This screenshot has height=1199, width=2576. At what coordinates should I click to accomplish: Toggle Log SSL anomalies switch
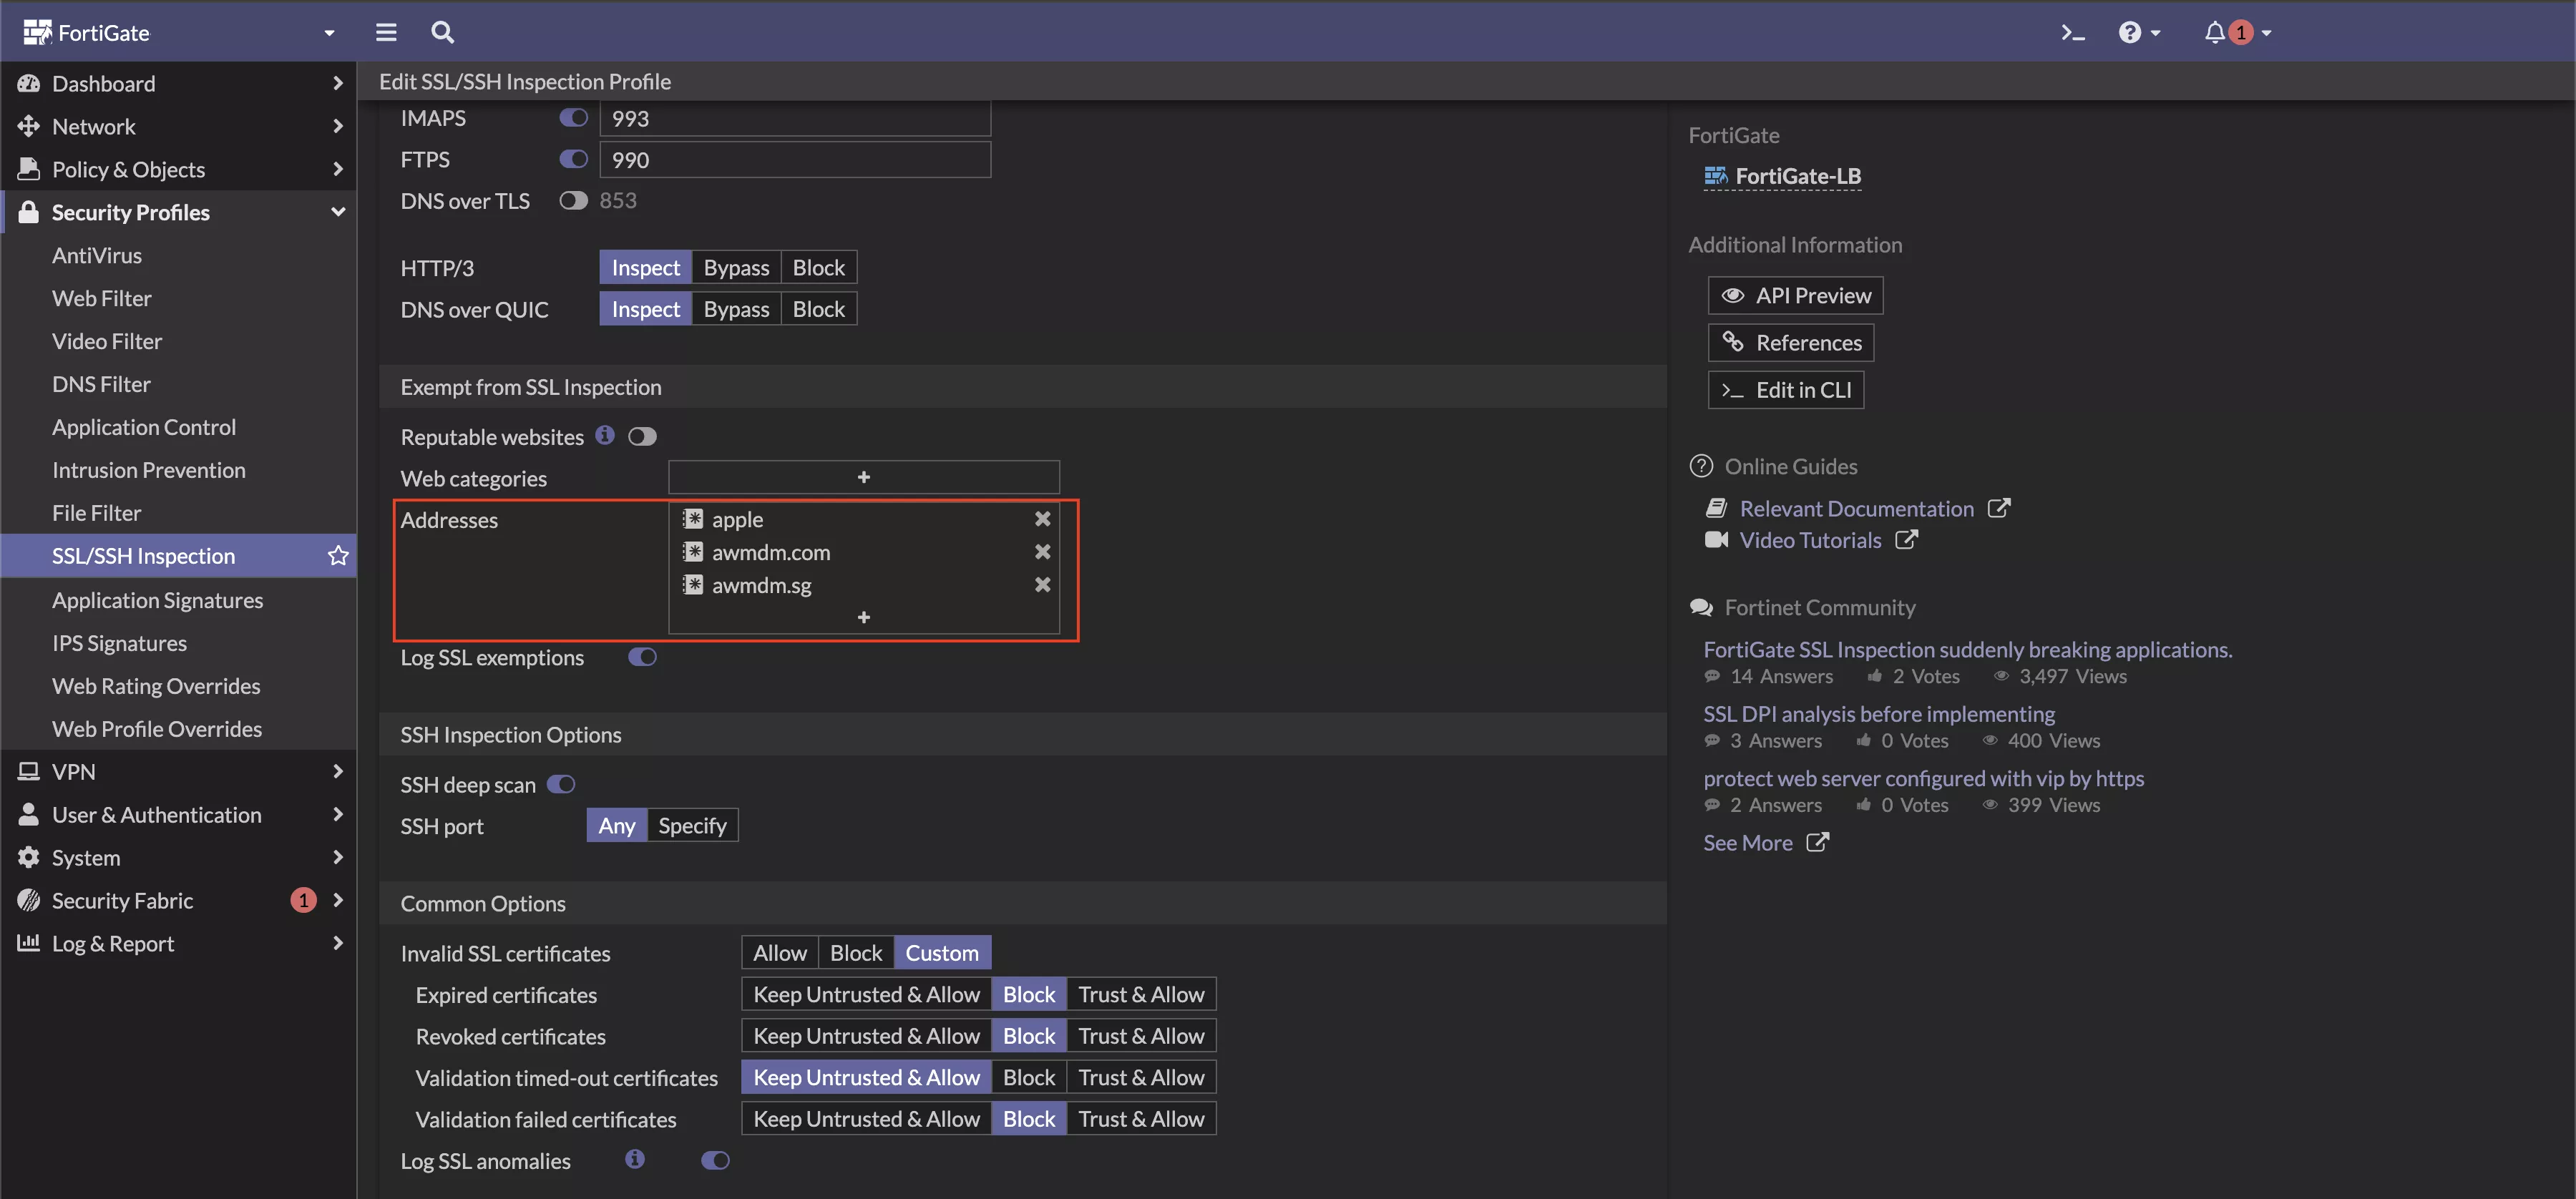click(715, 1160)
